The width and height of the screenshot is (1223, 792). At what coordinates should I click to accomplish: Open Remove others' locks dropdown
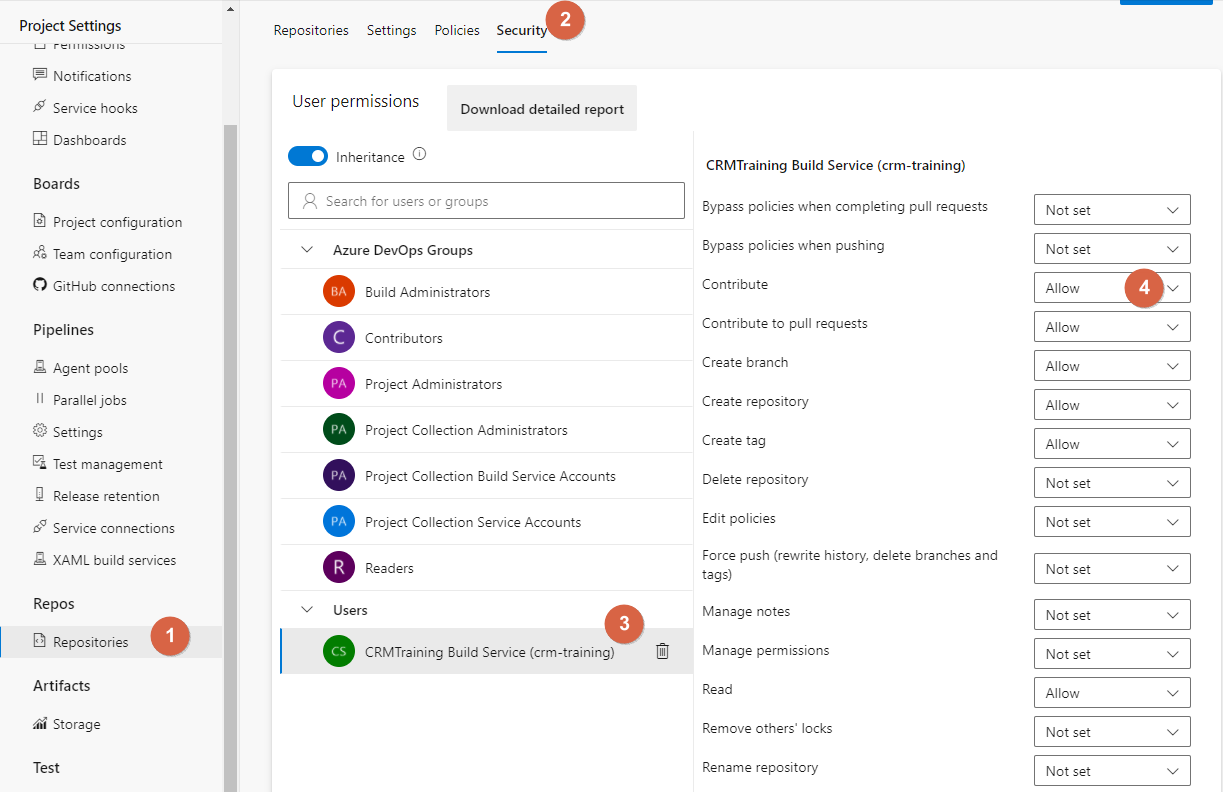[1112, 732]
